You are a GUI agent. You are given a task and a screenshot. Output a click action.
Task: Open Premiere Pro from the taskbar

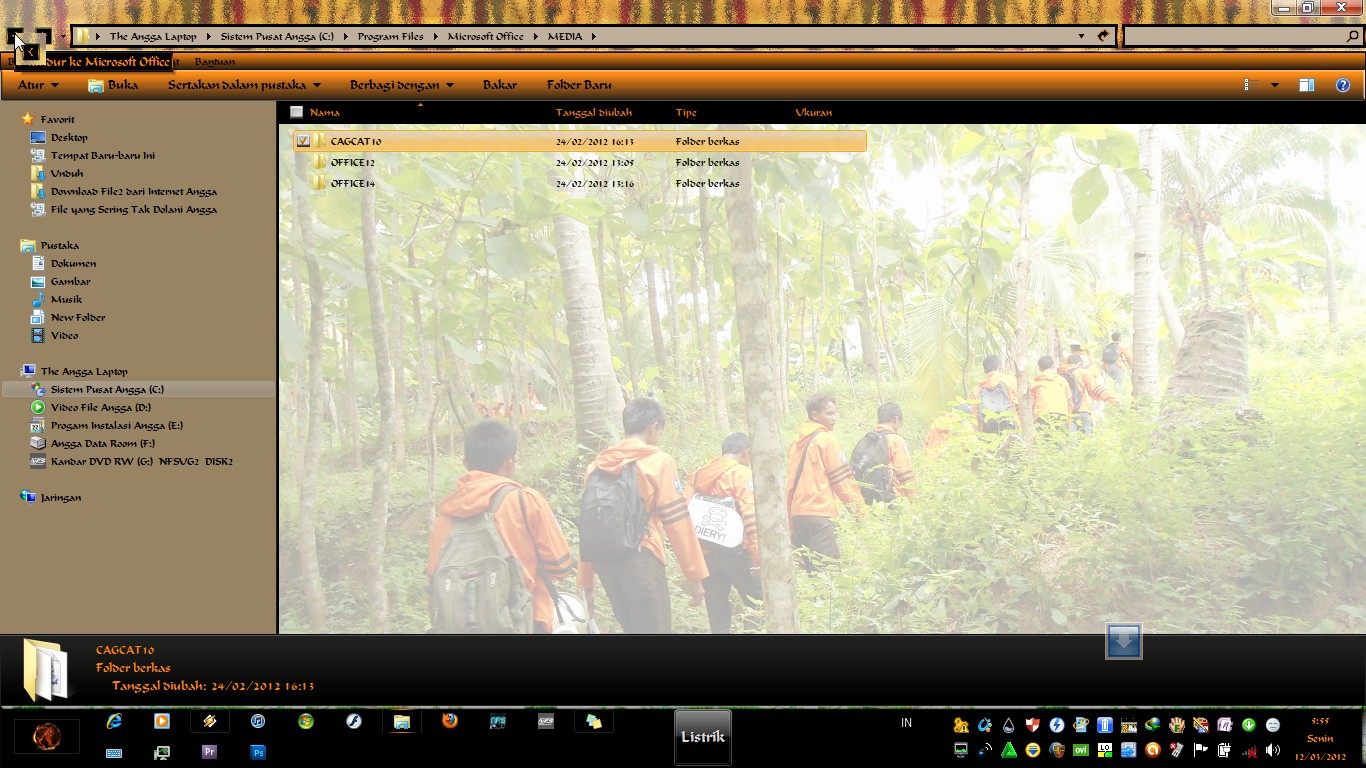click(x=210, y=752)
